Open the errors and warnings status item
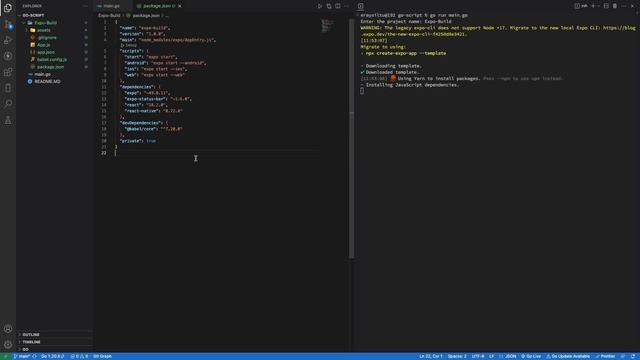 tap(79, 356)
